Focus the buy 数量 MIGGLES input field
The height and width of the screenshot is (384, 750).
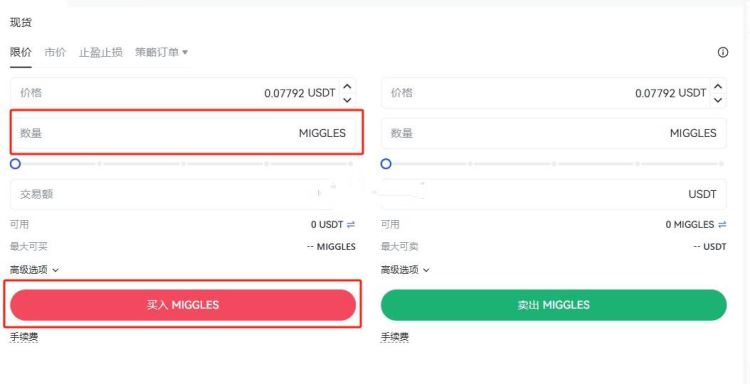click(183, 133)
